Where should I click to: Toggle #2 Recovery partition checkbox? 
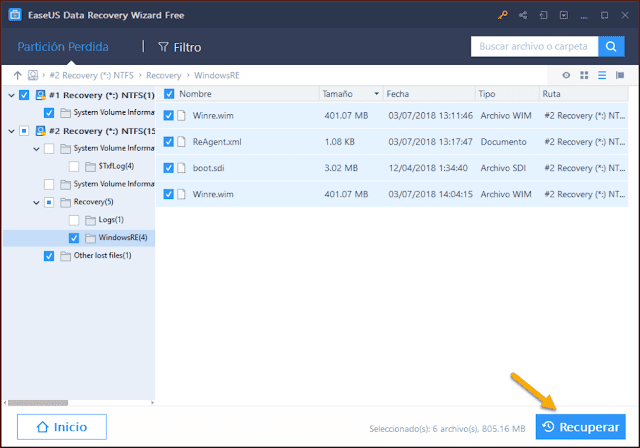[x=24, y=131]
